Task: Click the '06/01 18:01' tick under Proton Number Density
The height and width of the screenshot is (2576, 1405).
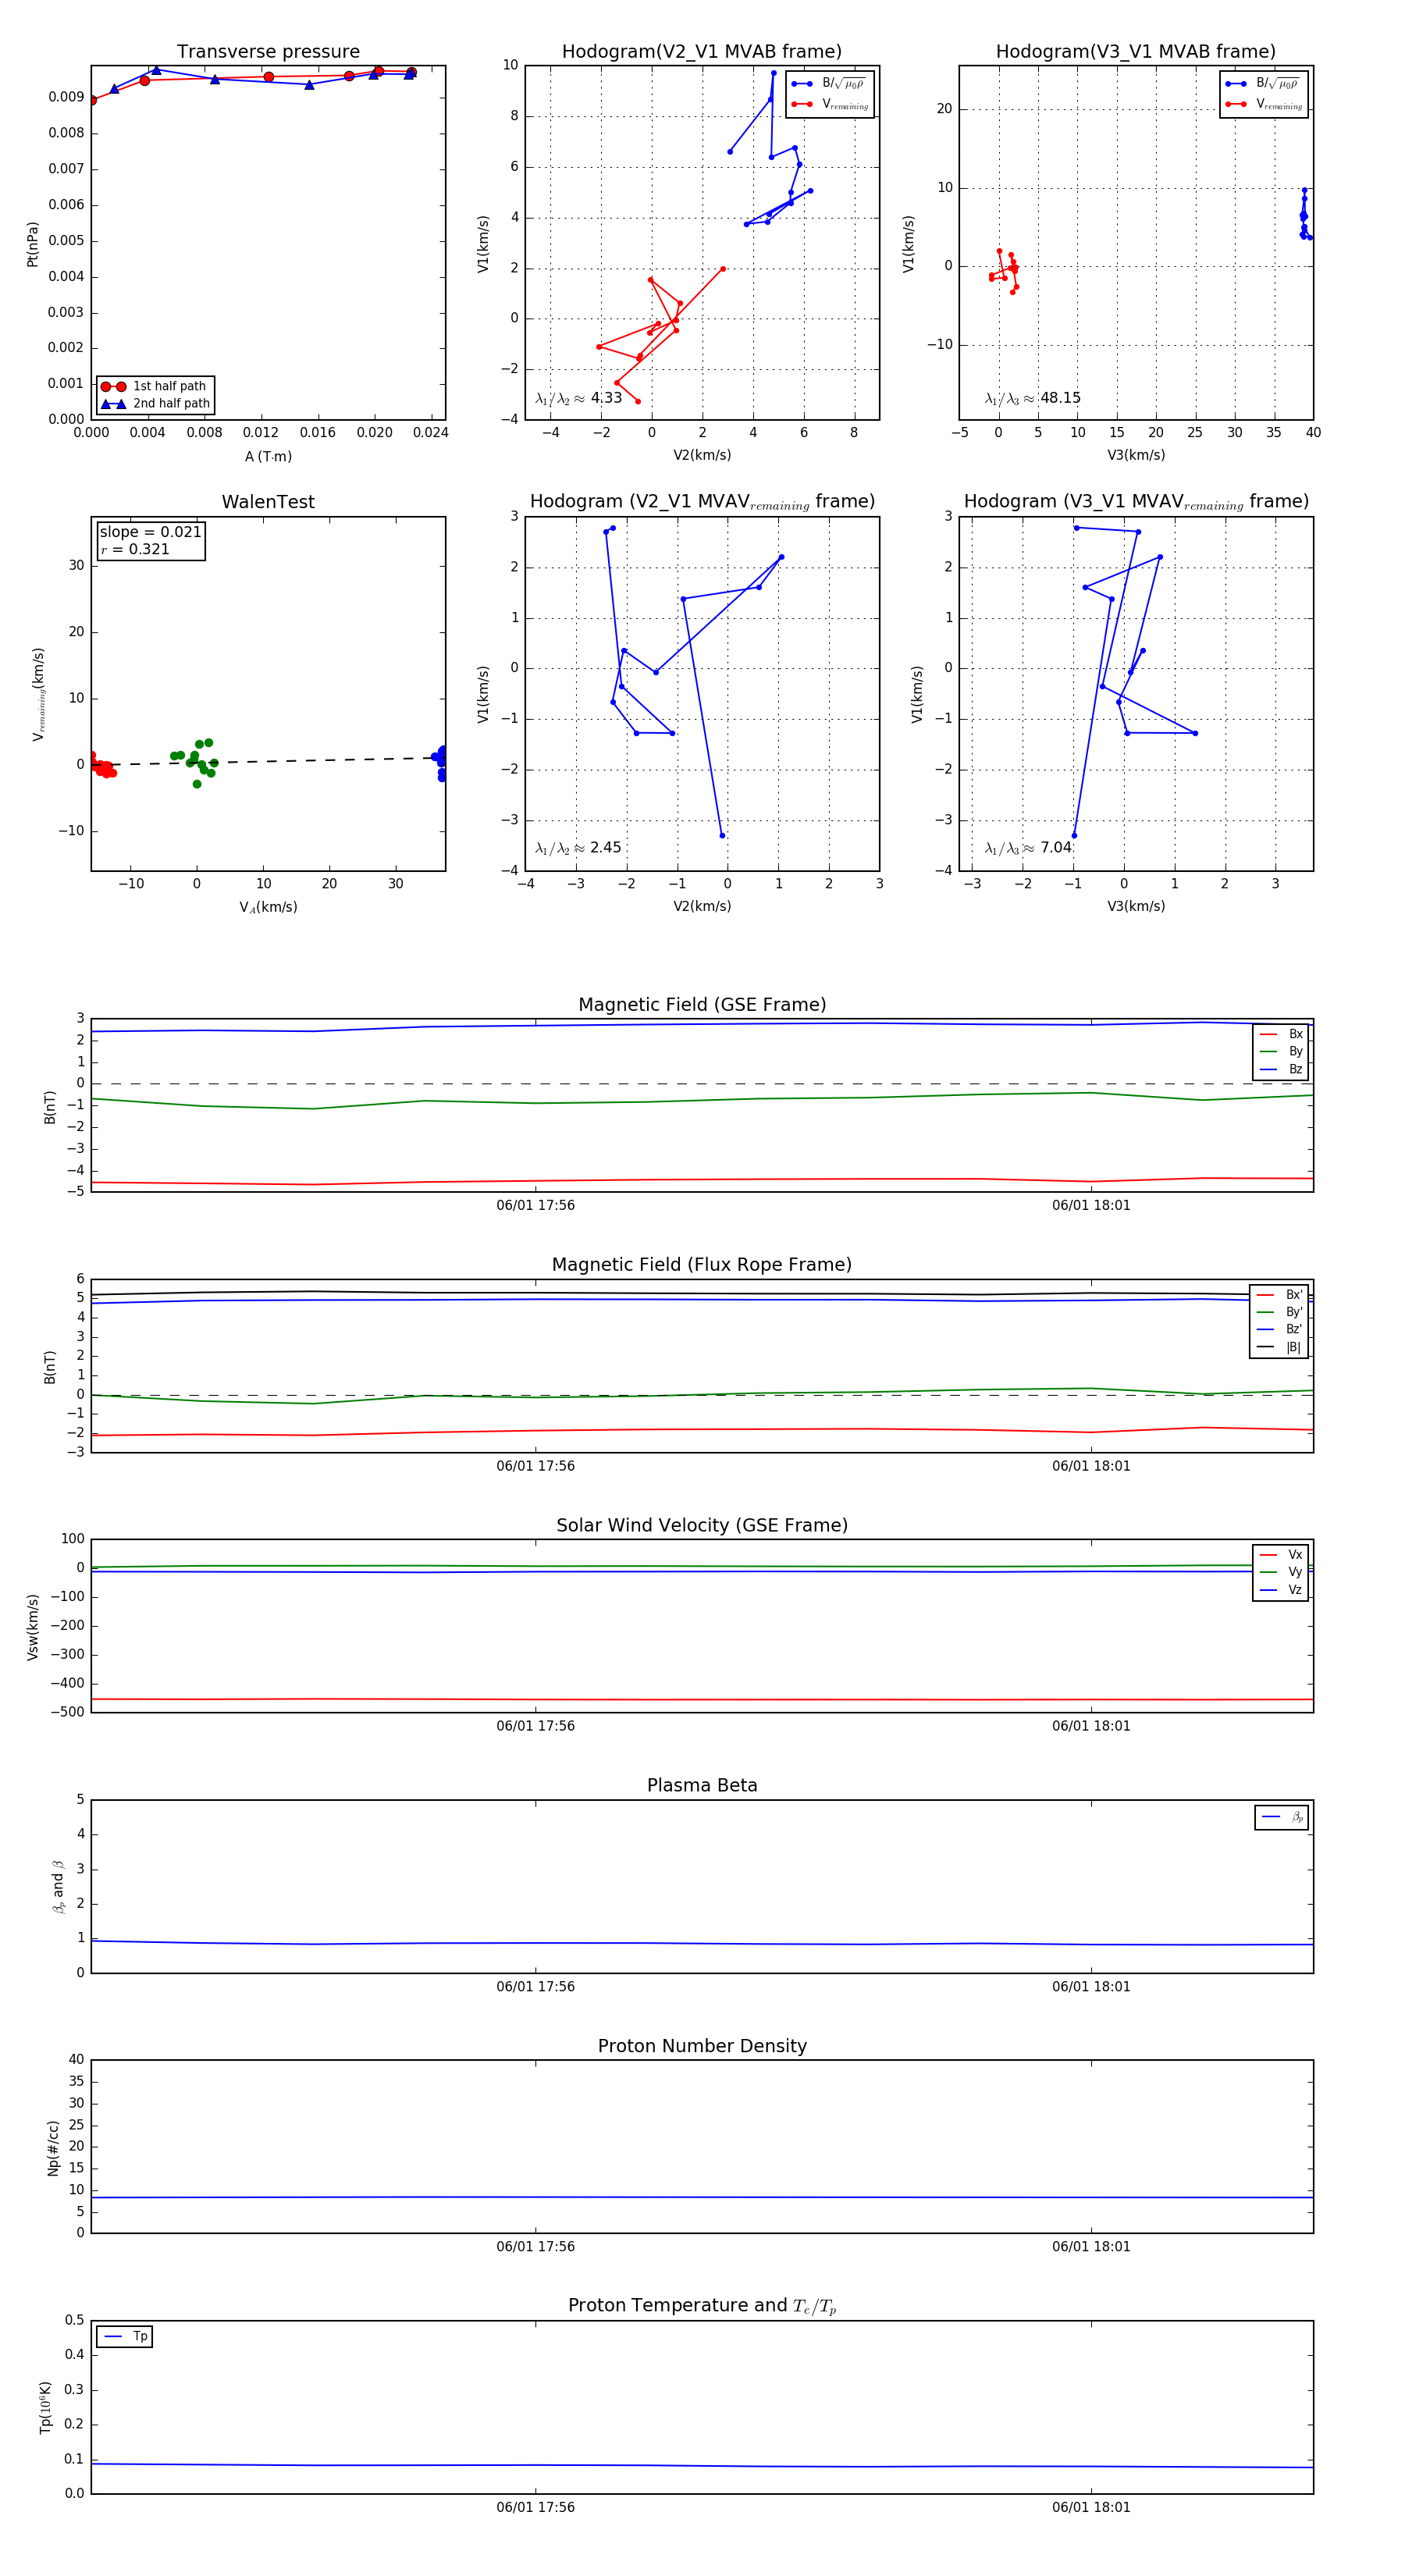Action: point(1091,2247)
